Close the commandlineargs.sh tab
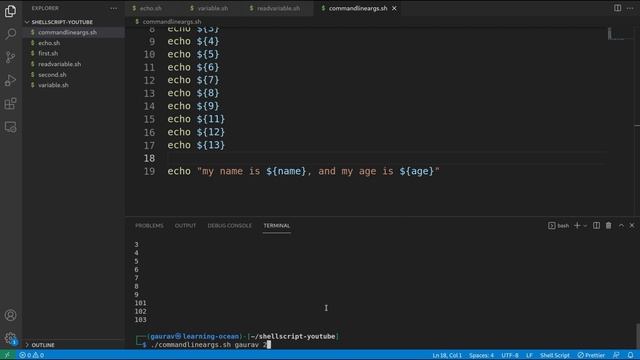 pyautogui.click(x=394, y=8)
